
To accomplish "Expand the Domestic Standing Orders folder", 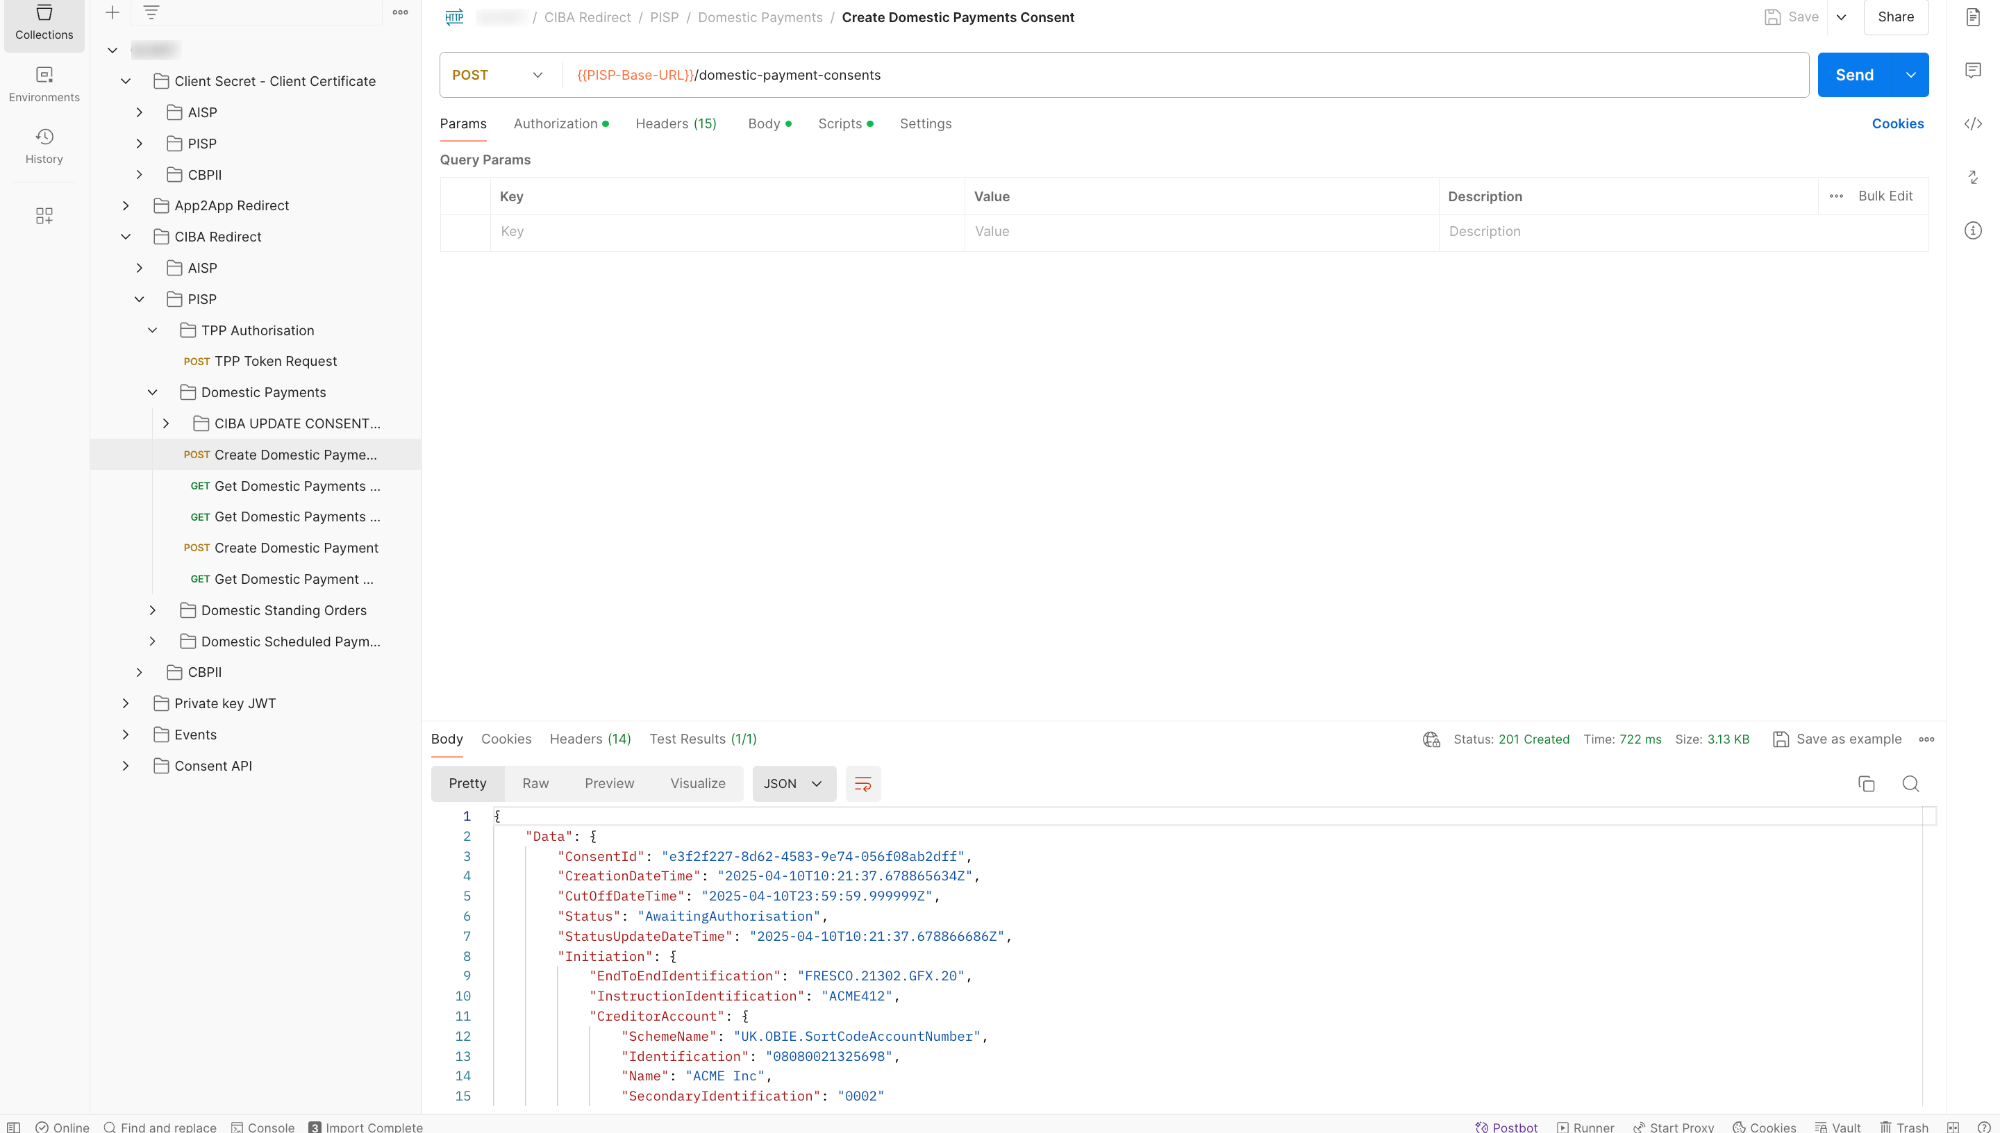I will click(153, 610).
